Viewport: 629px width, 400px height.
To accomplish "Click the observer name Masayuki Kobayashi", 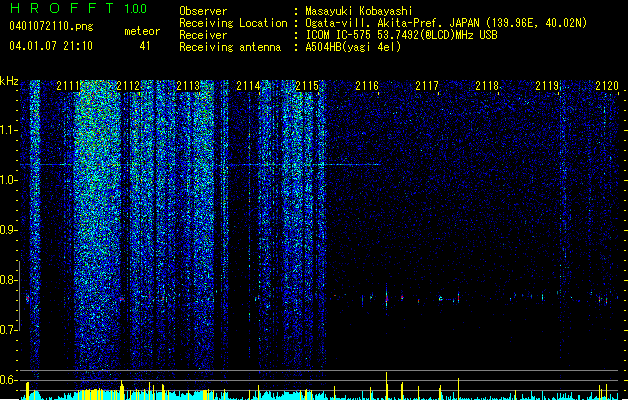I will coord(359,11).
